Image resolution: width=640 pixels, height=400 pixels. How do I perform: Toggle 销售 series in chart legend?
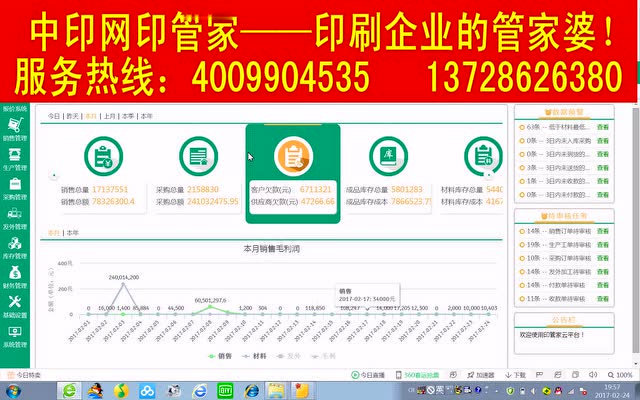point(220,356)
